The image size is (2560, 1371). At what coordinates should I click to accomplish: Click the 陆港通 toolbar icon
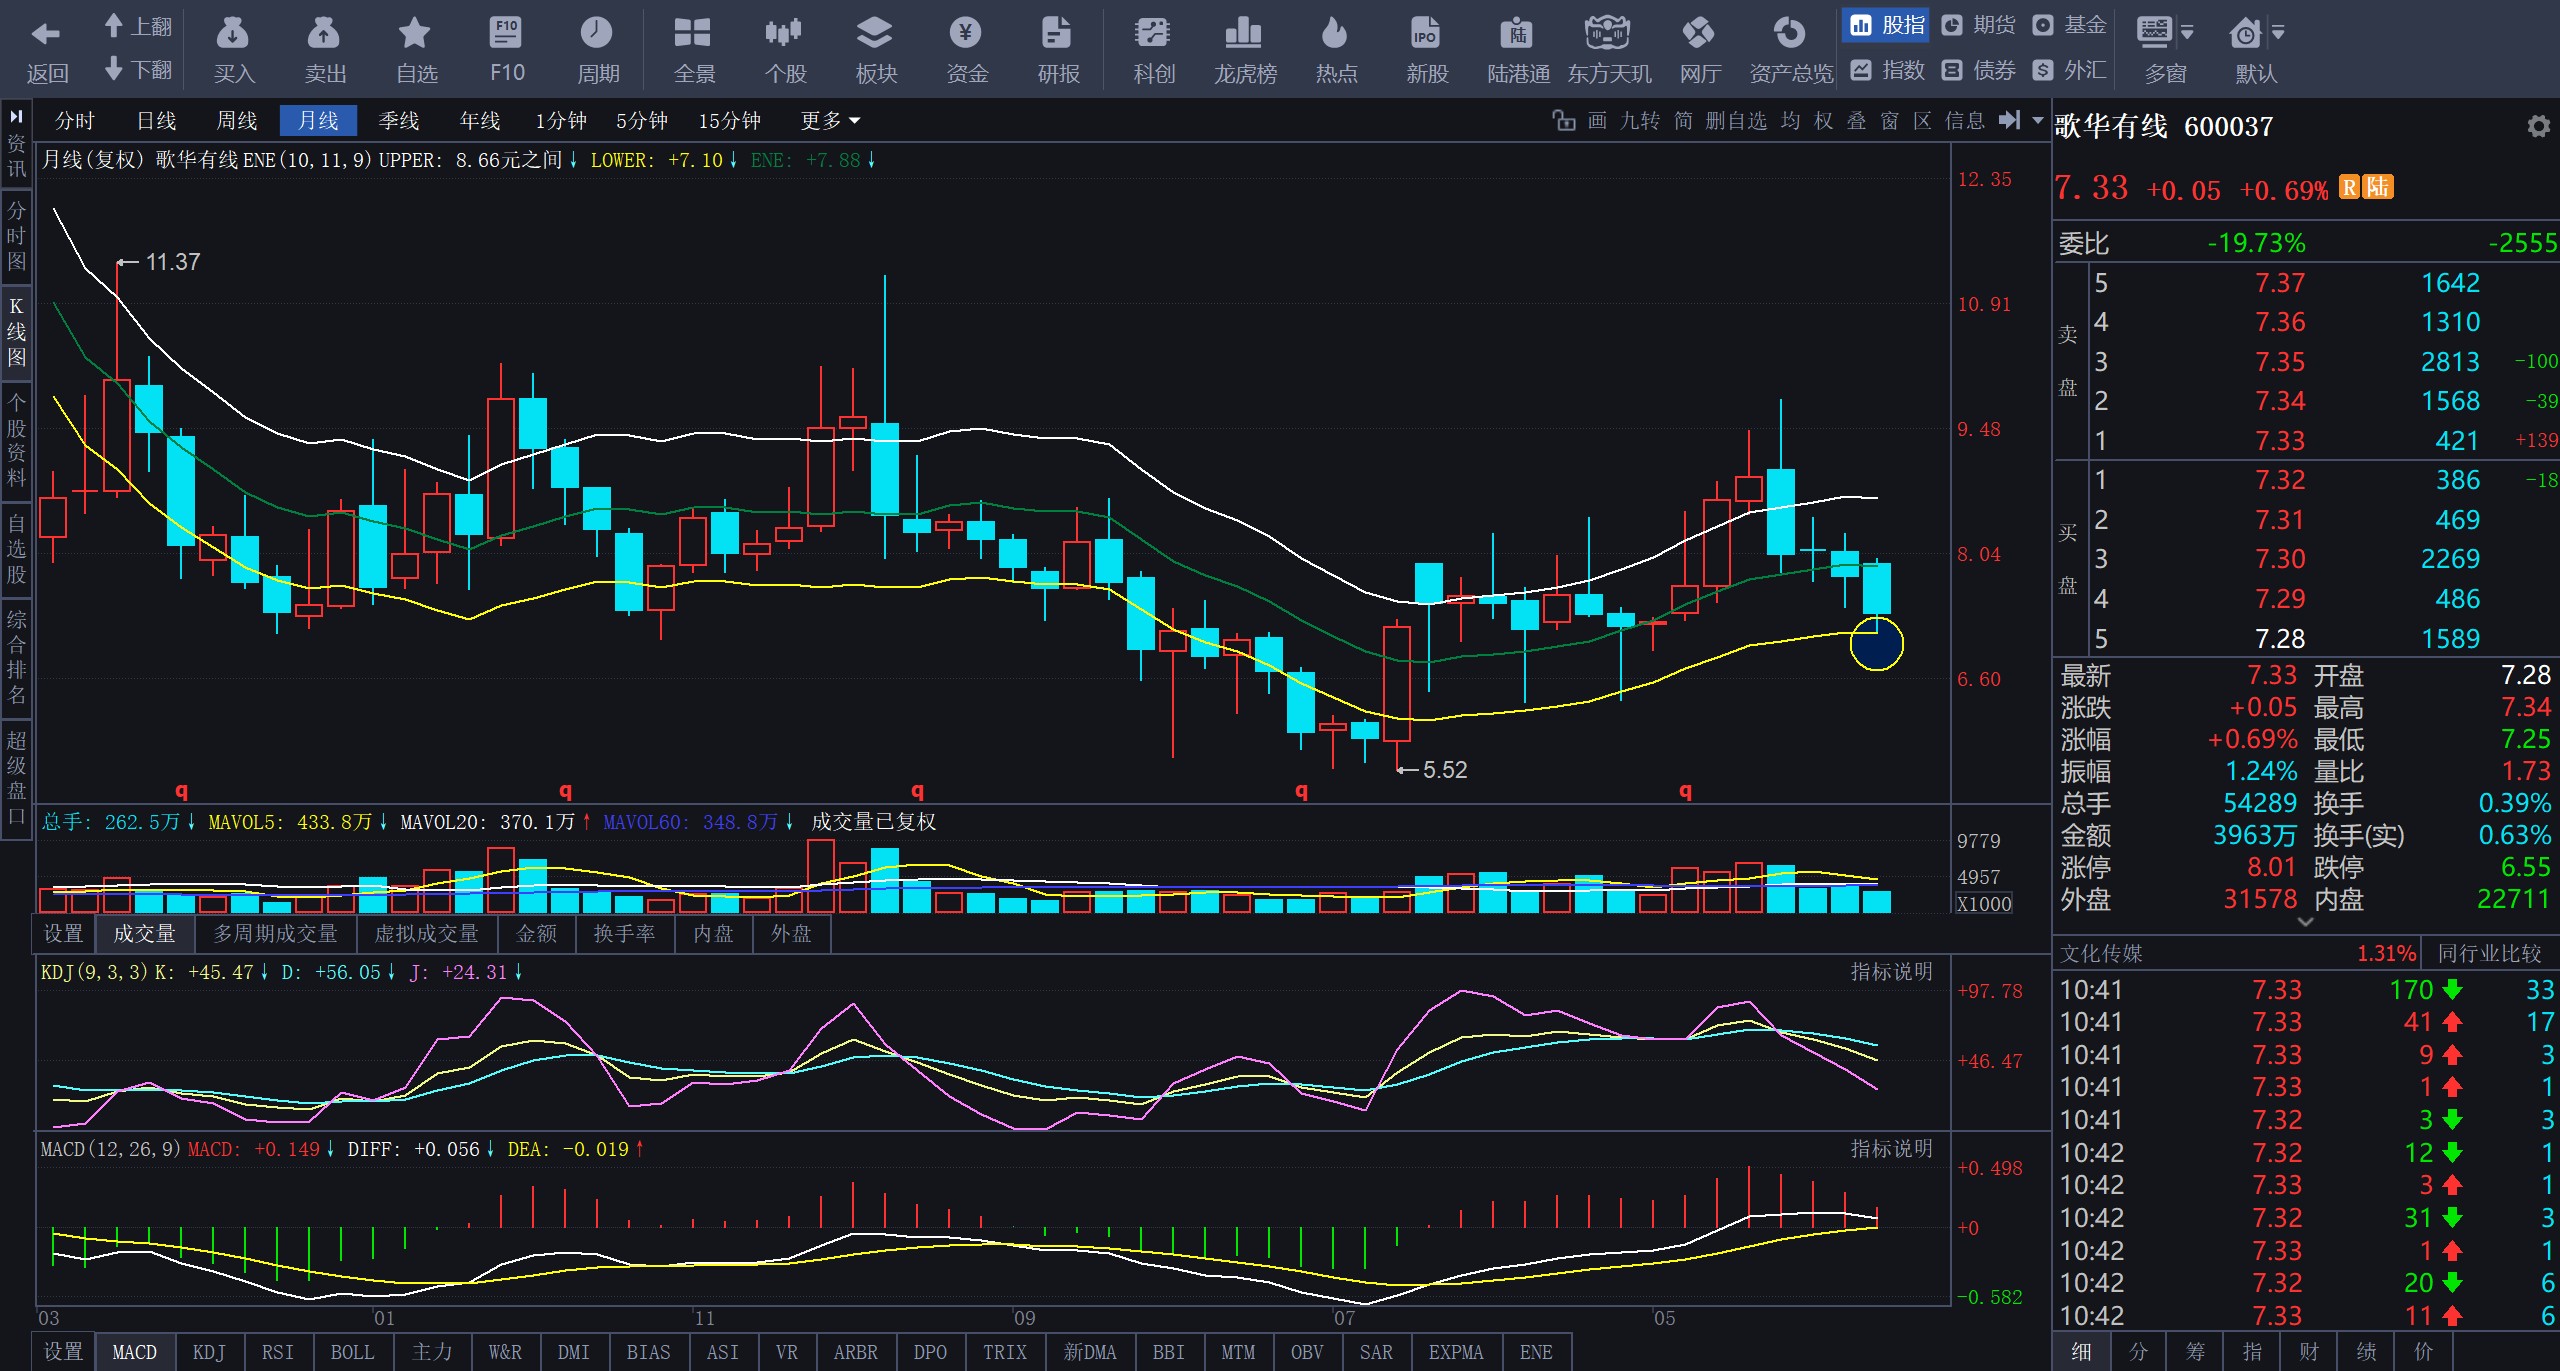1517,34
